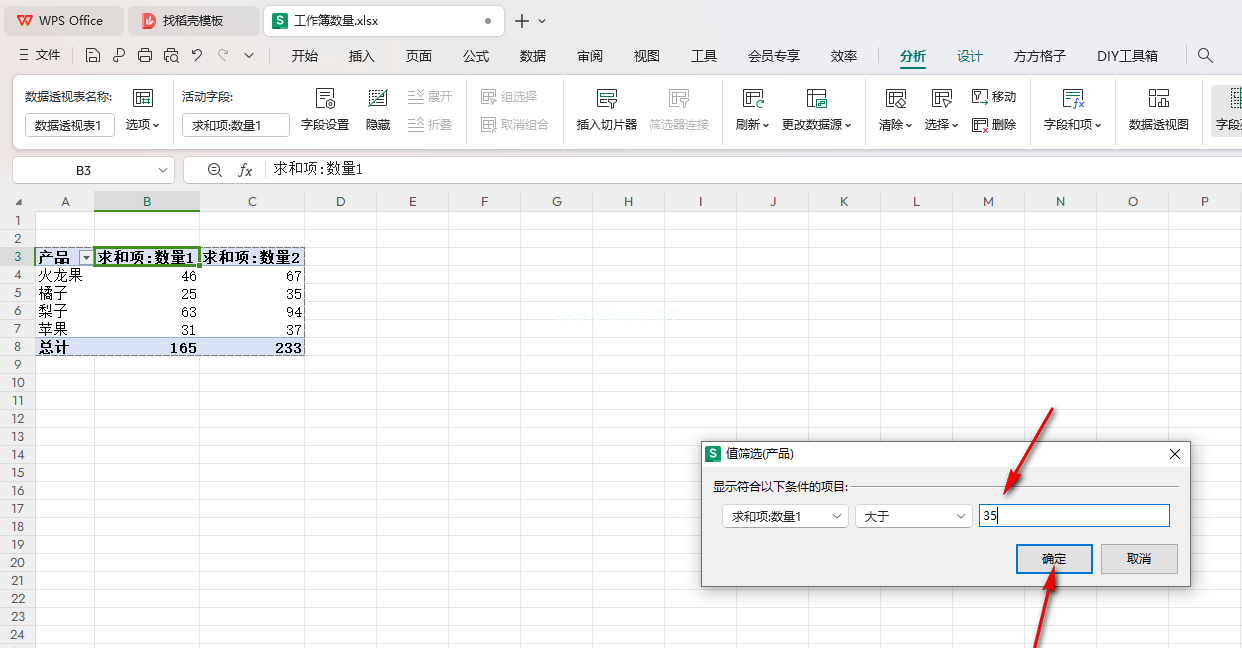
Task: Click the new tab plus button
Action: click(521, 20)
